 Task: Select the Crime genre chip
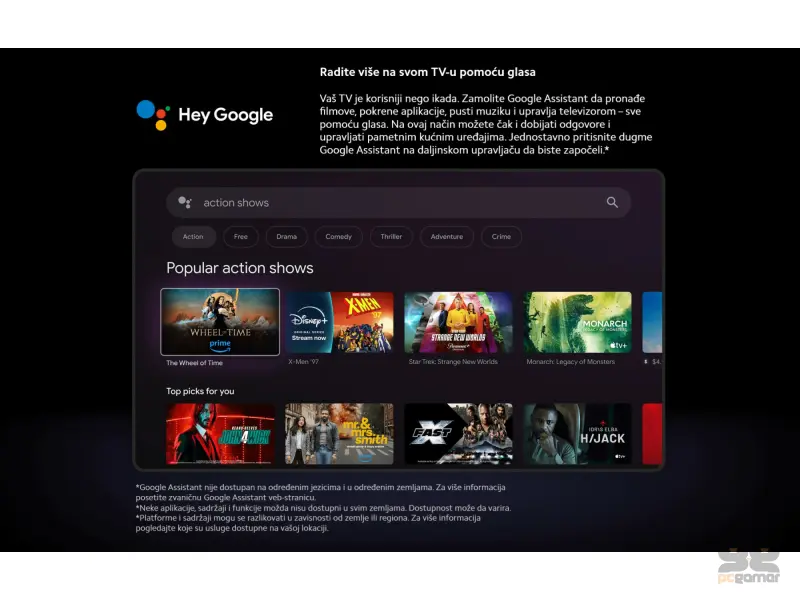tap(501, 237)
